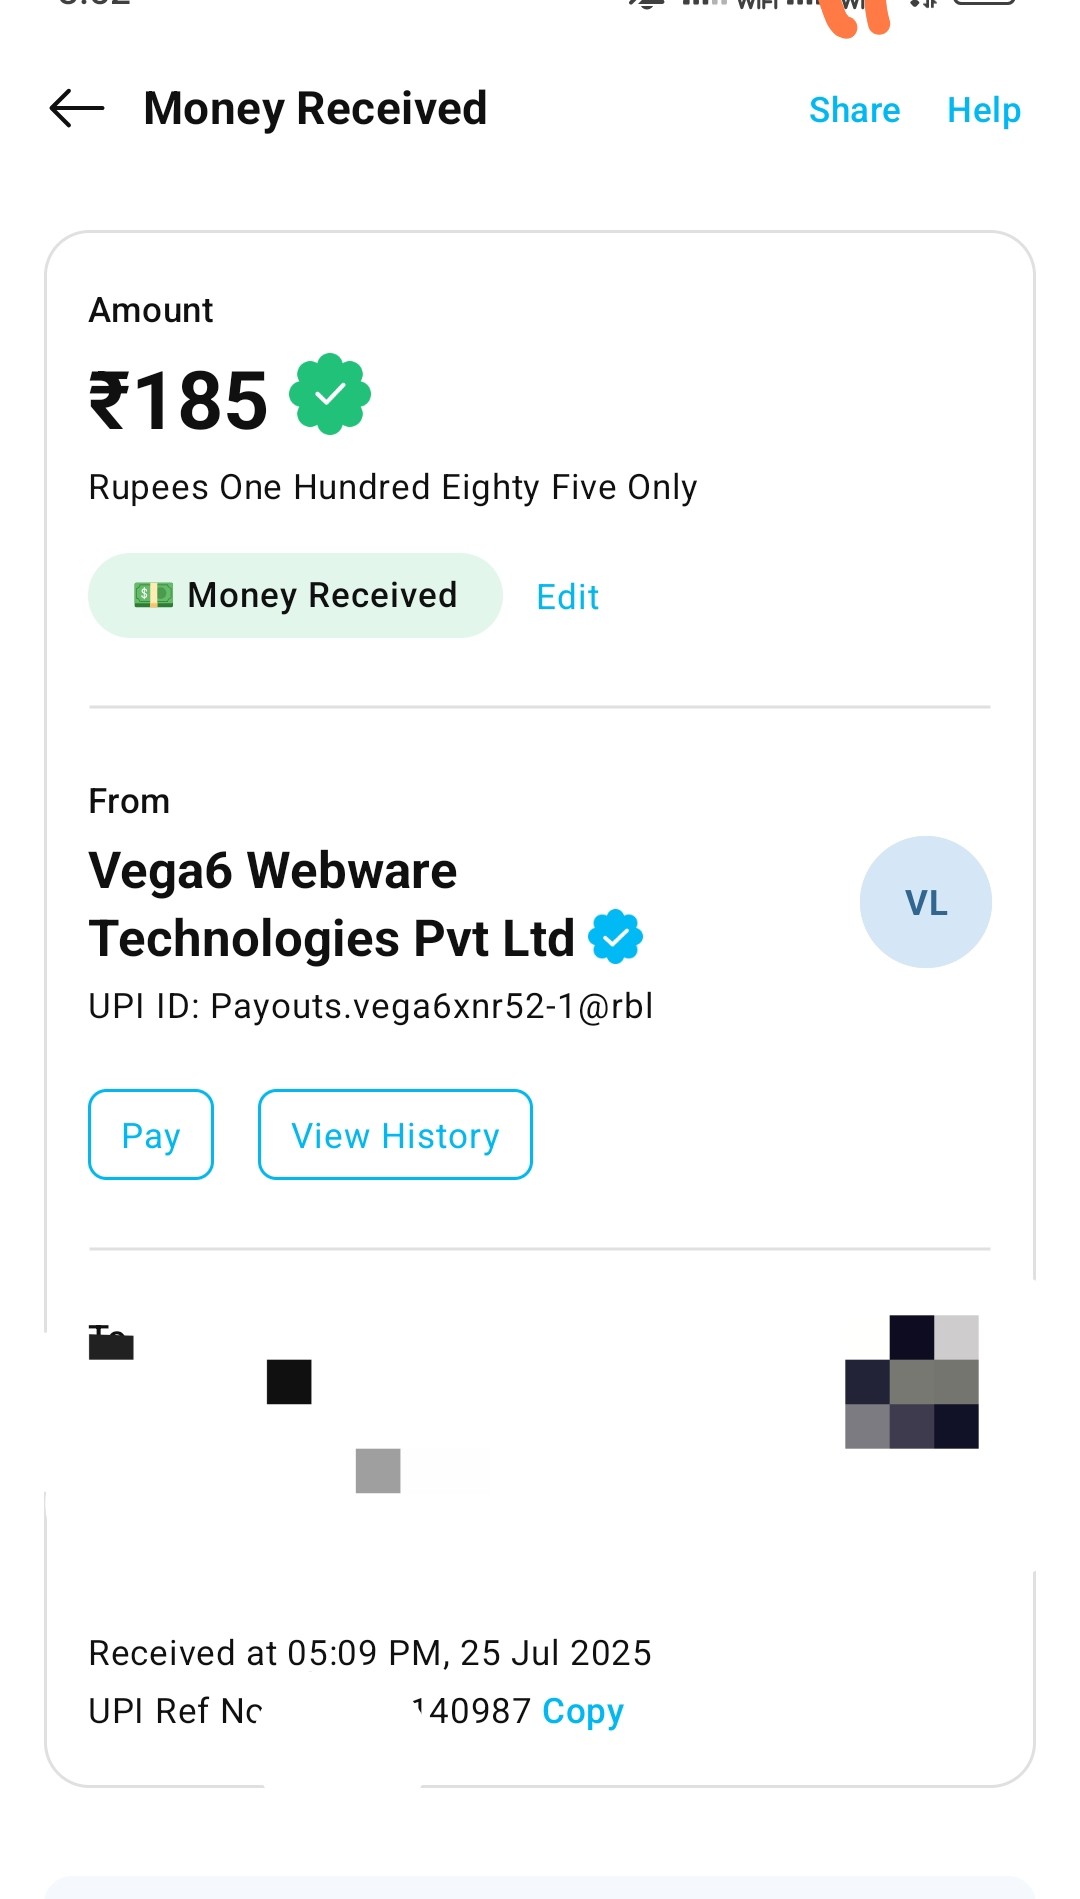Tap the Money Received category chip

(x=295, y=596)
